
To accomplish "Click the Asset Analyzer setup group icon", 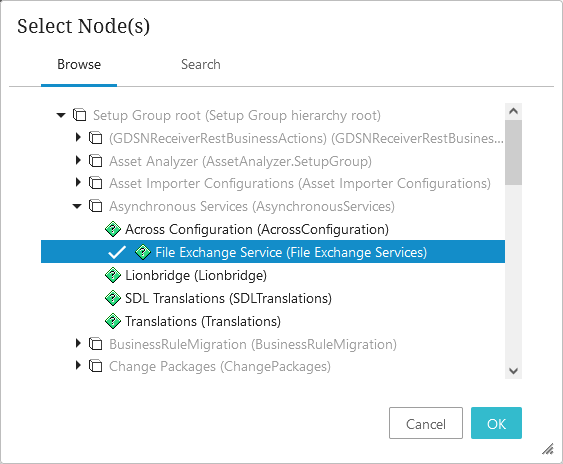I will point(96,161).
